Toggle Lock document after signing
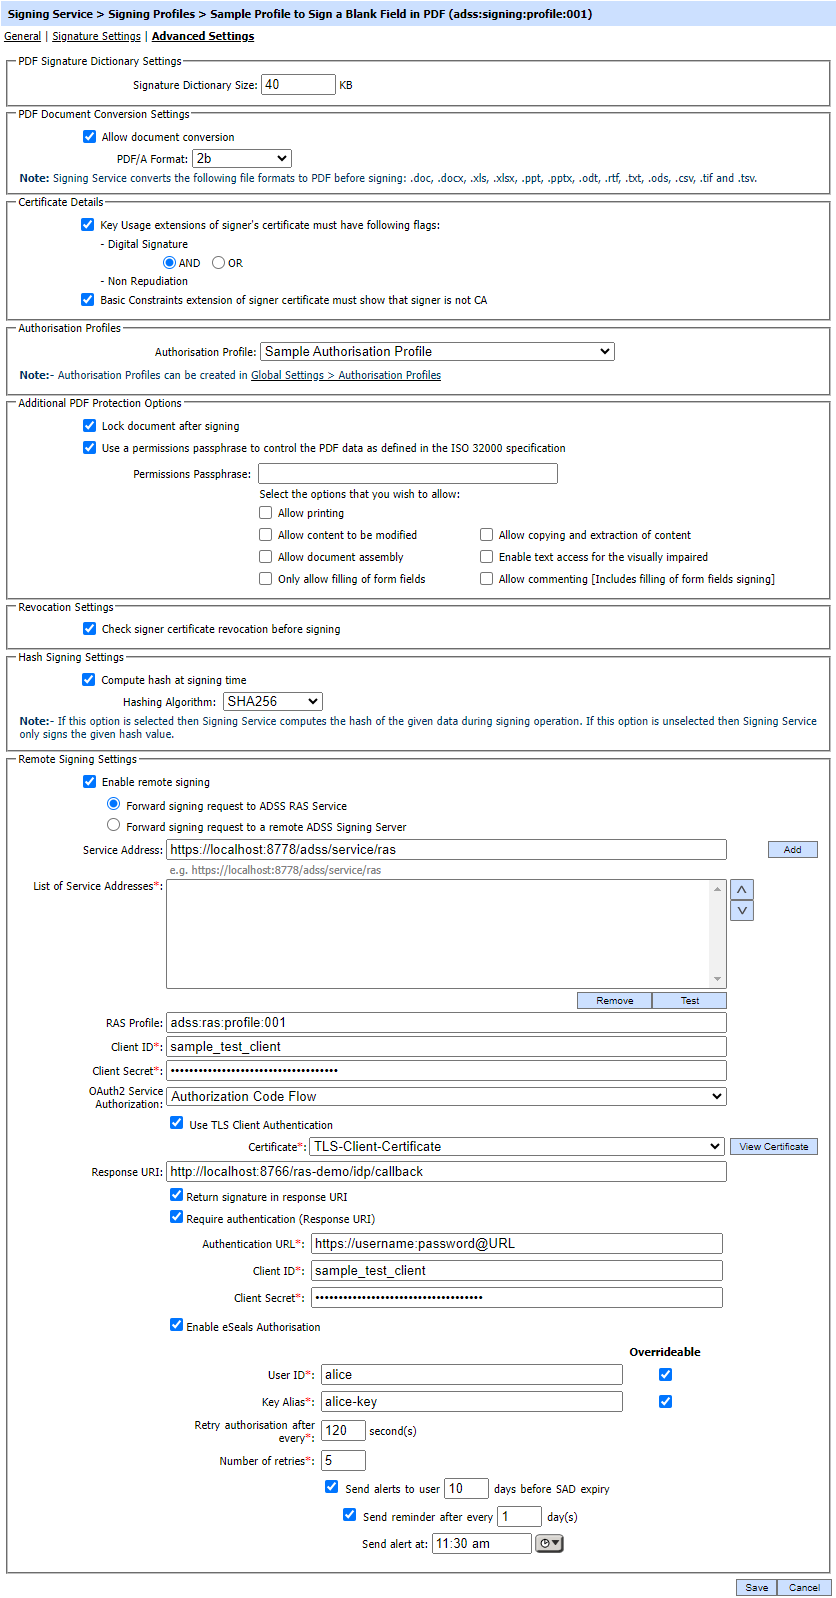This screenshot has width=836, height=1598. coord(89,425)
